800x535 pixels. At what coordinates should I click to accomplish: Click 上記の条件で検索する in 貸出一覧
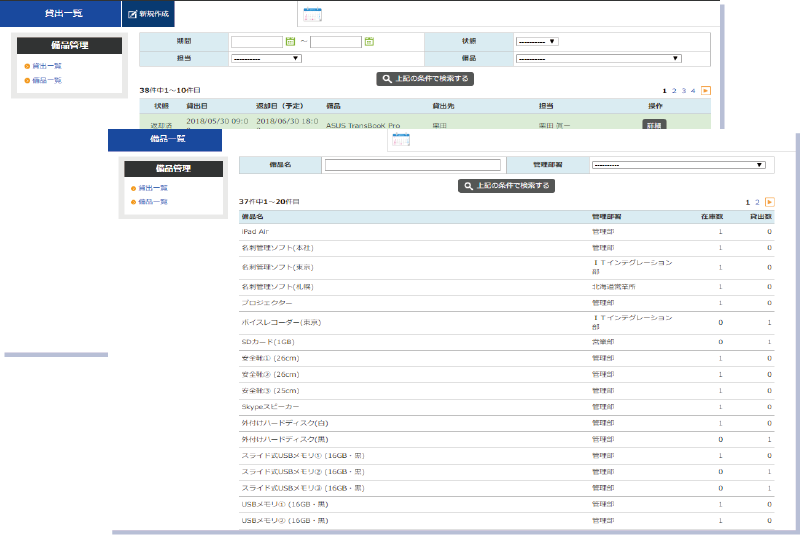(x=425, y=79)
